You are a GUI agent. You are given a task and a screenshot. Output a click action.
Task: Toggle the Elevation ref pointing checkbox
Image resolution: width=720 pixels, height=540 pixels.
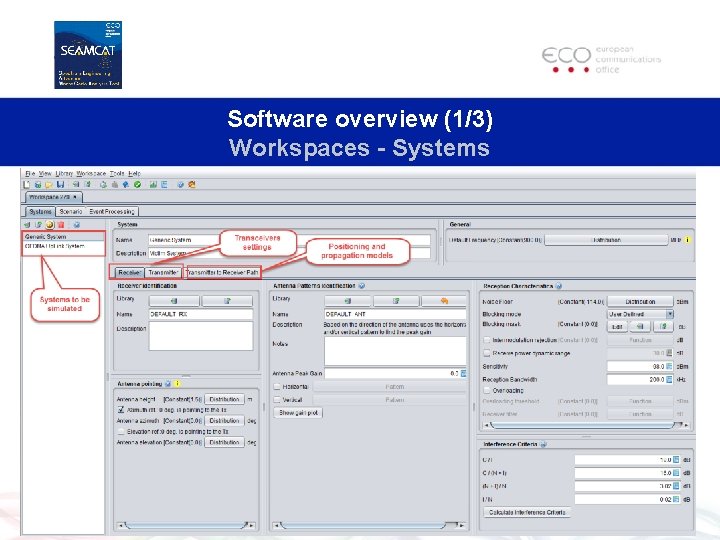[x=121, y=432]
